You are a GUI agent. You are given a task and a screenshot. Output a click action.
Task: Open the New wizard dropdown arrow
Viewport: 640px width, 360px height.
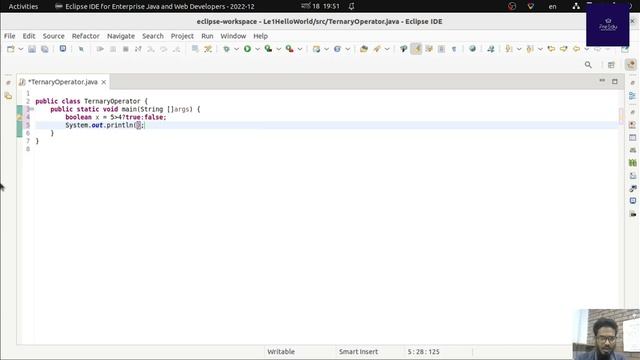(x=20, y=49)
